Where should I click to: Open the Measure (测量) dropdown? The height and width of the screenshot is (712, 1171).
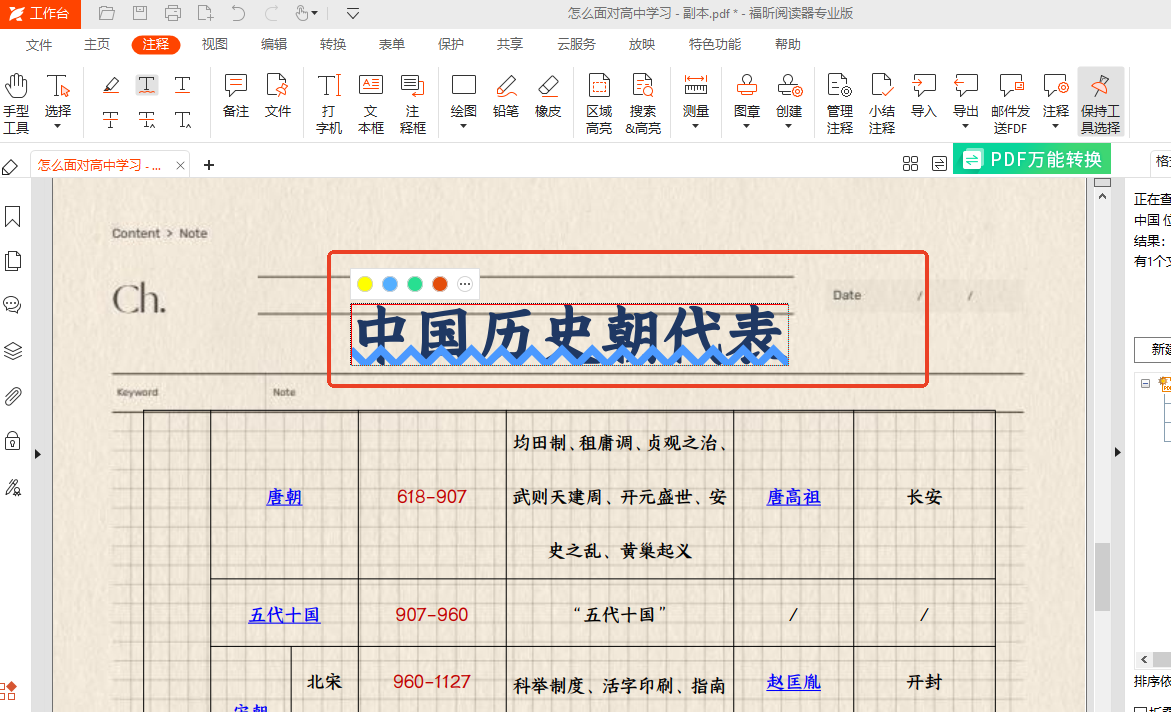[695, 126]
